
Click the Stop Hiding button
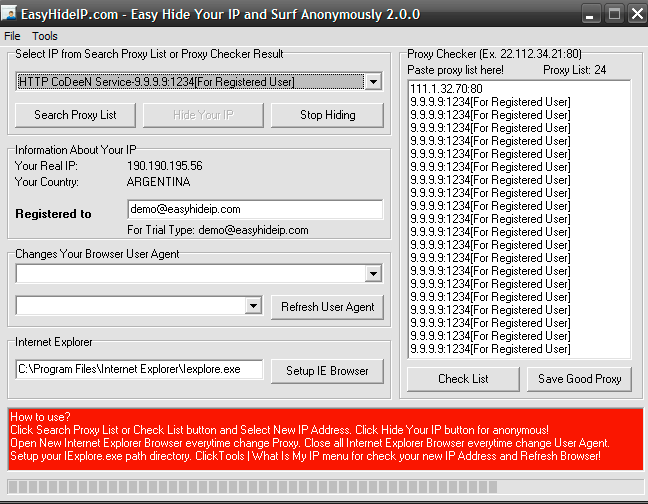click(x=327, y=115)
